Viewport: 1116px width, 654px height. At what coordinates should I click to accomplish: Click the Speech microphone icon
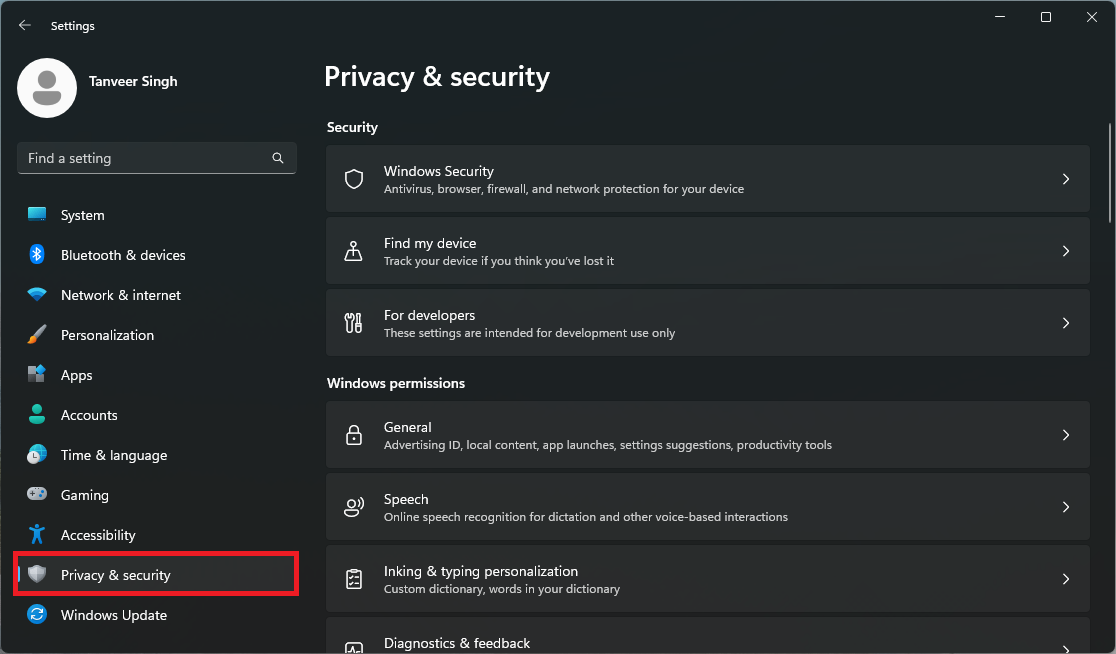click(x=353, y=506)
